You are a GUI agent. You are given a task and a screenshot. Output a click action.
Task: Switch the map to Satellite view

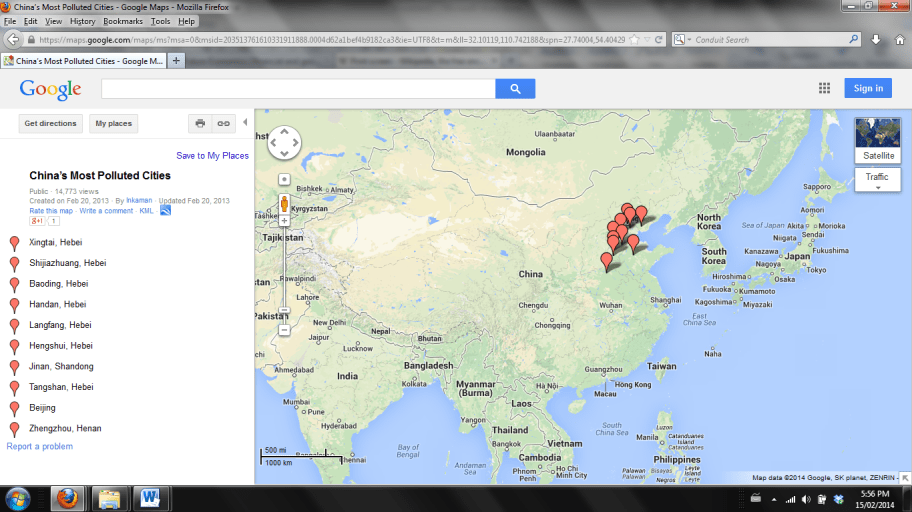point(879,140)
